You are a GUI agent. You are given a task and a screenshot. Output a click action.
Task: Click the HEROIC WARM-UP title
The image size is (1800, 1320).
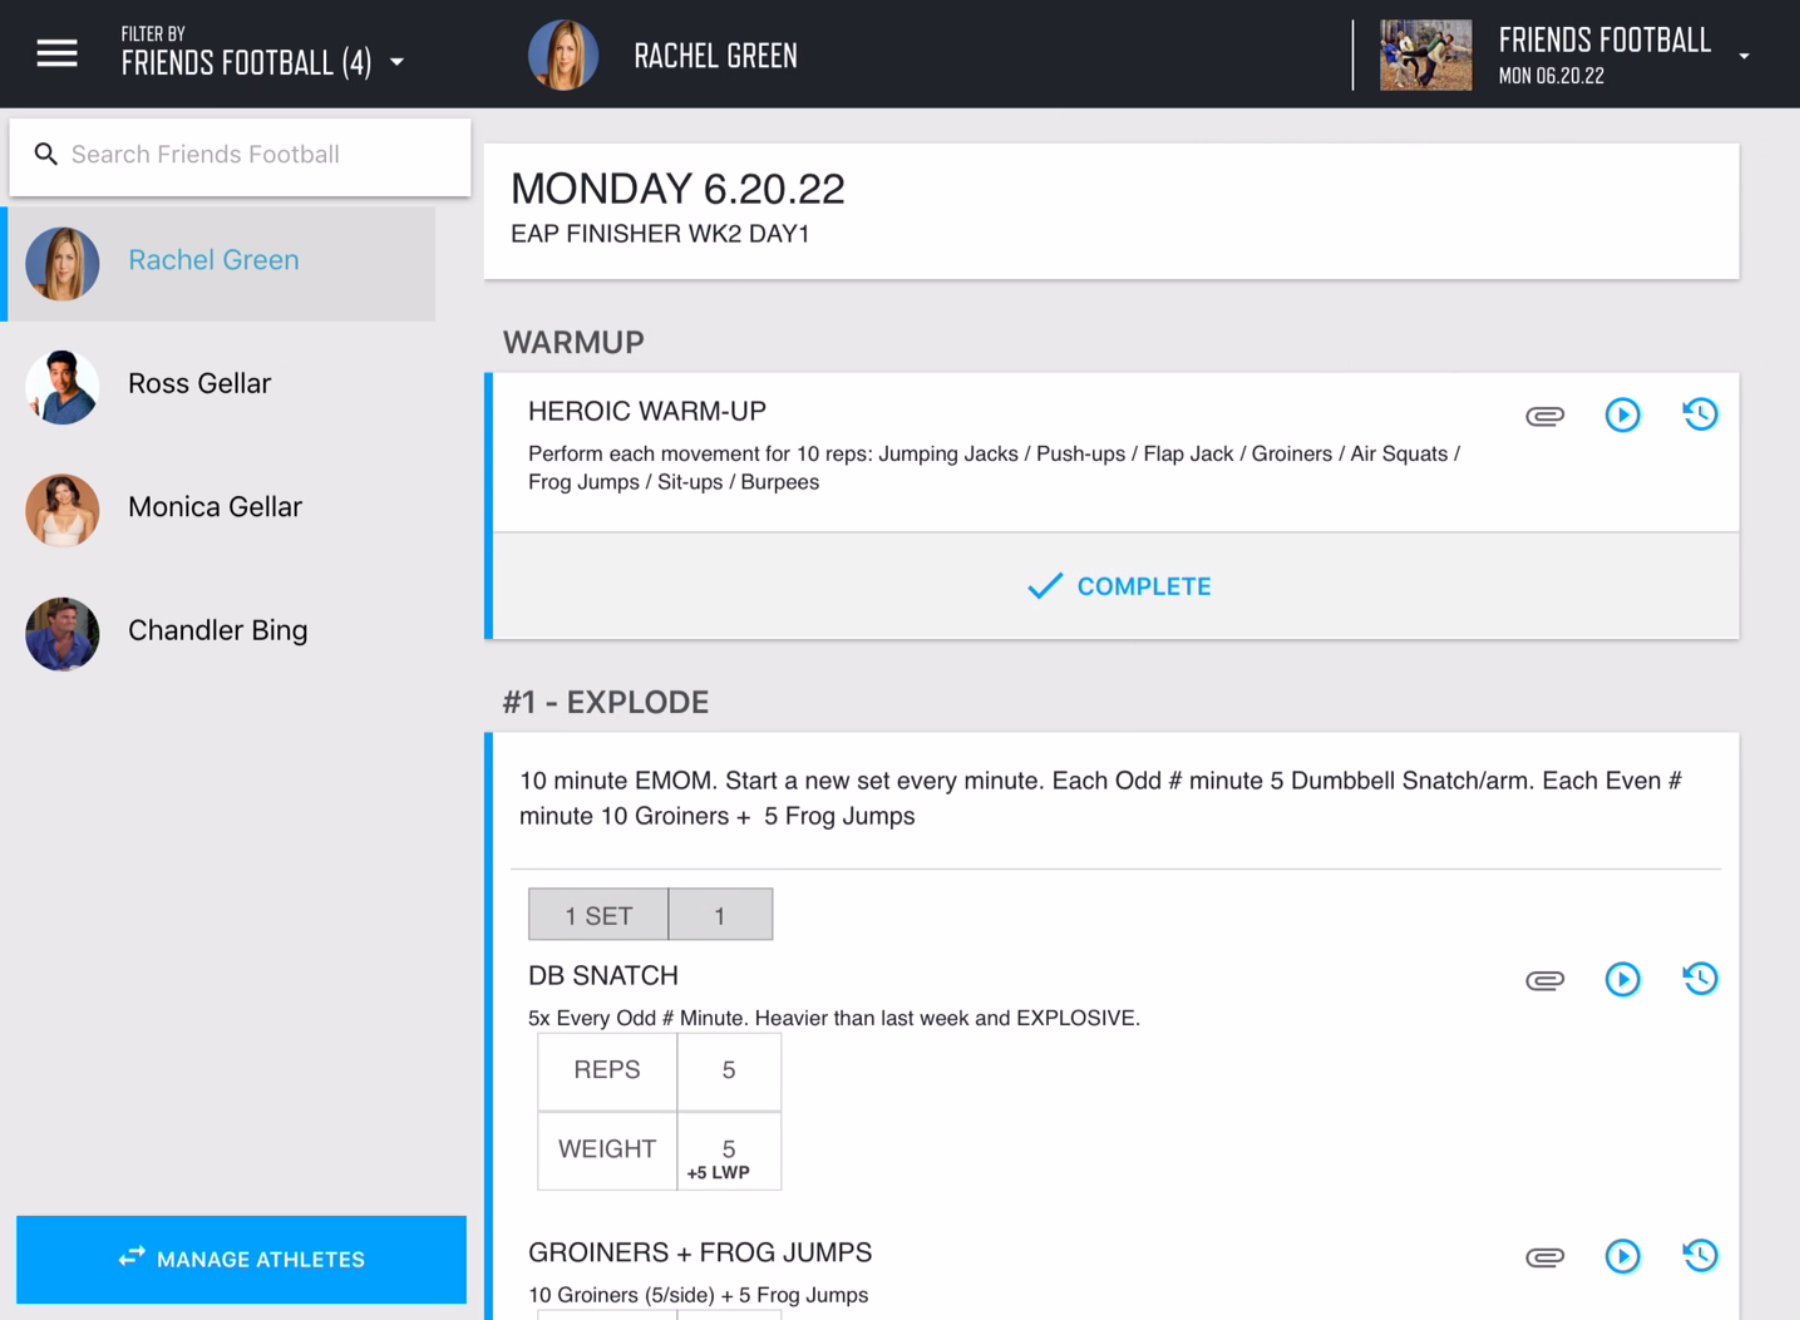(647, 411)
